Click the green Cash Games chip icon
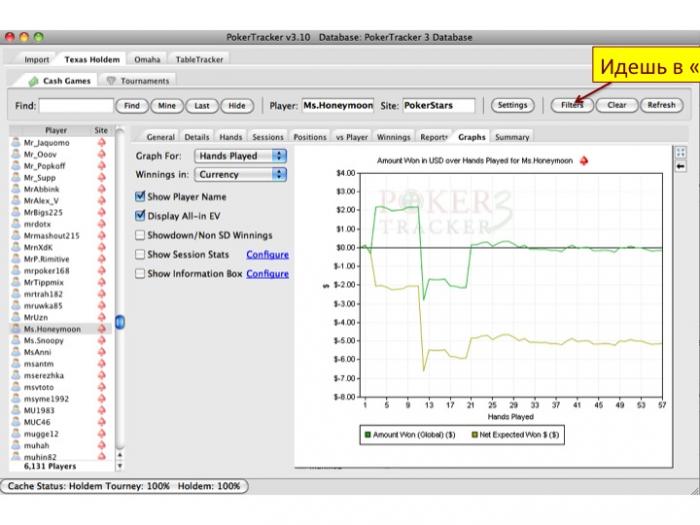 pos(33,81)
